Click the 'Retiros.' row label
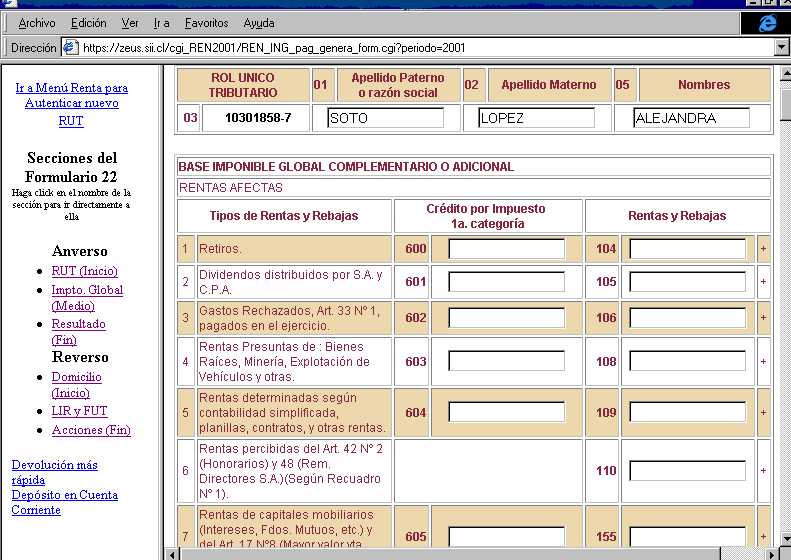The height and width of the screenshot is (560, 791). coord(220,249)
